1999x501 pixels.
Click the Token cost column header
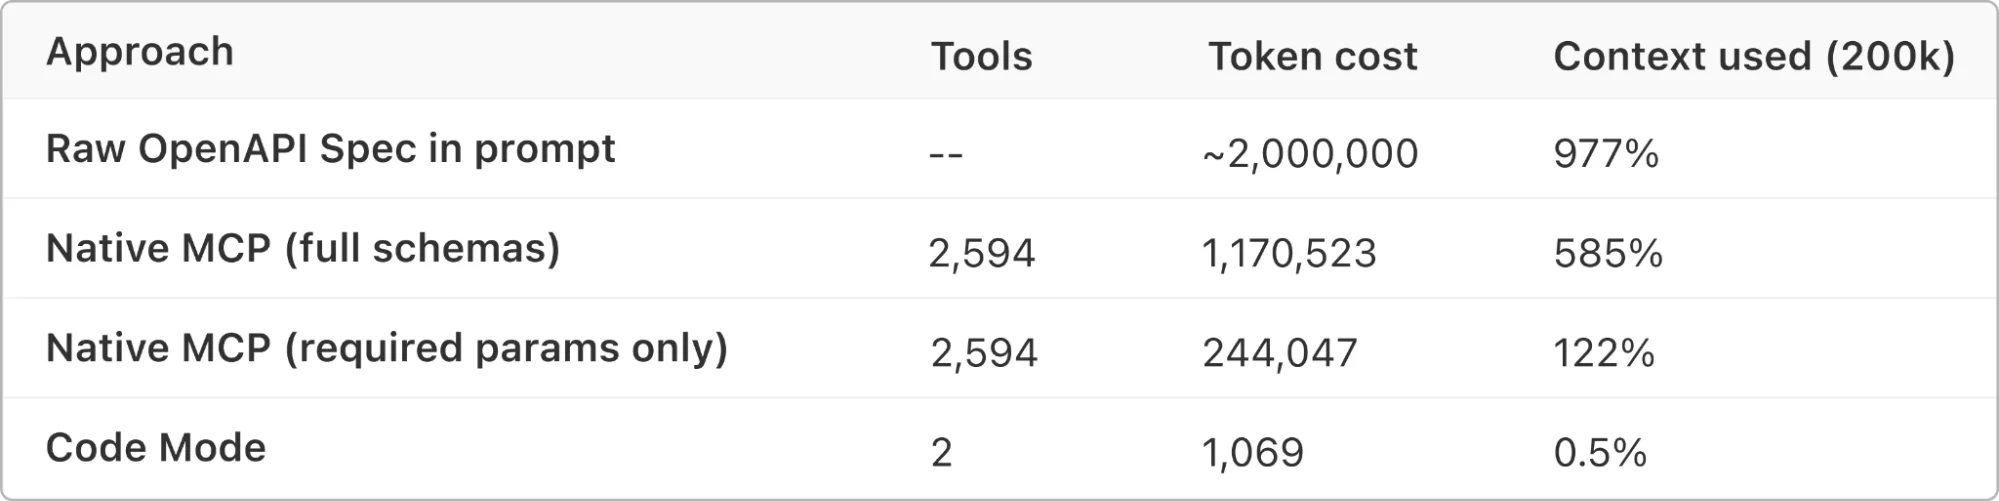[1312, 57]
